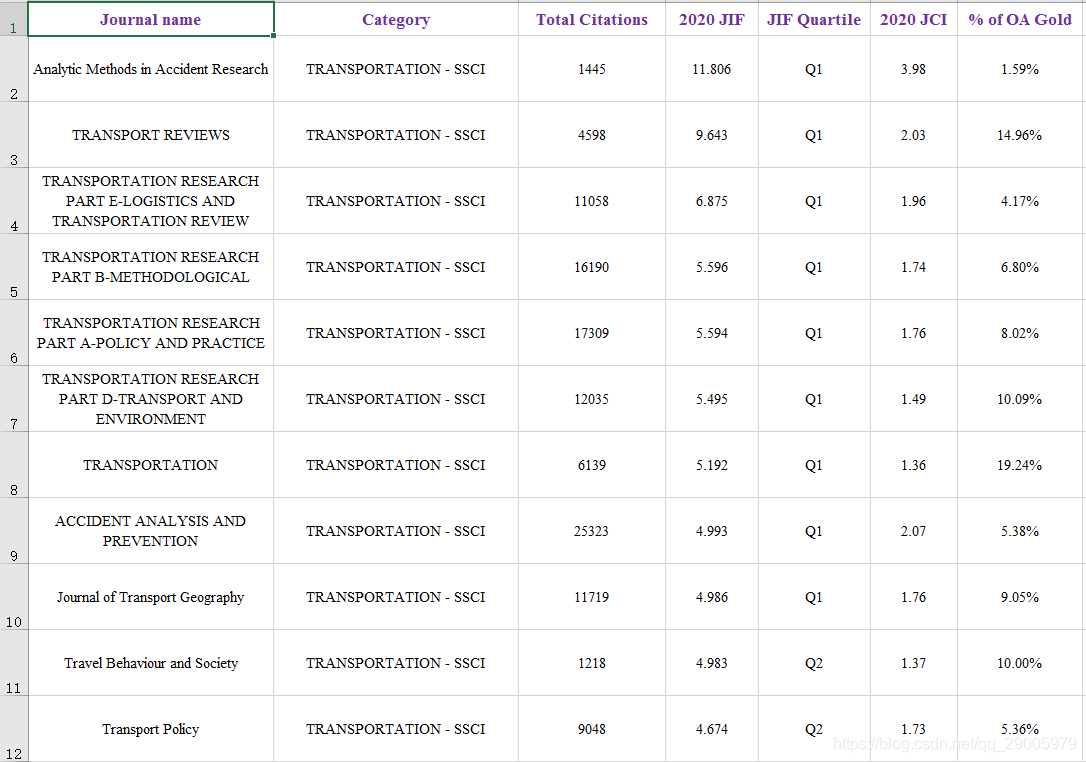Click the Part D-Transport and Environment cell

tap(150, 399)
